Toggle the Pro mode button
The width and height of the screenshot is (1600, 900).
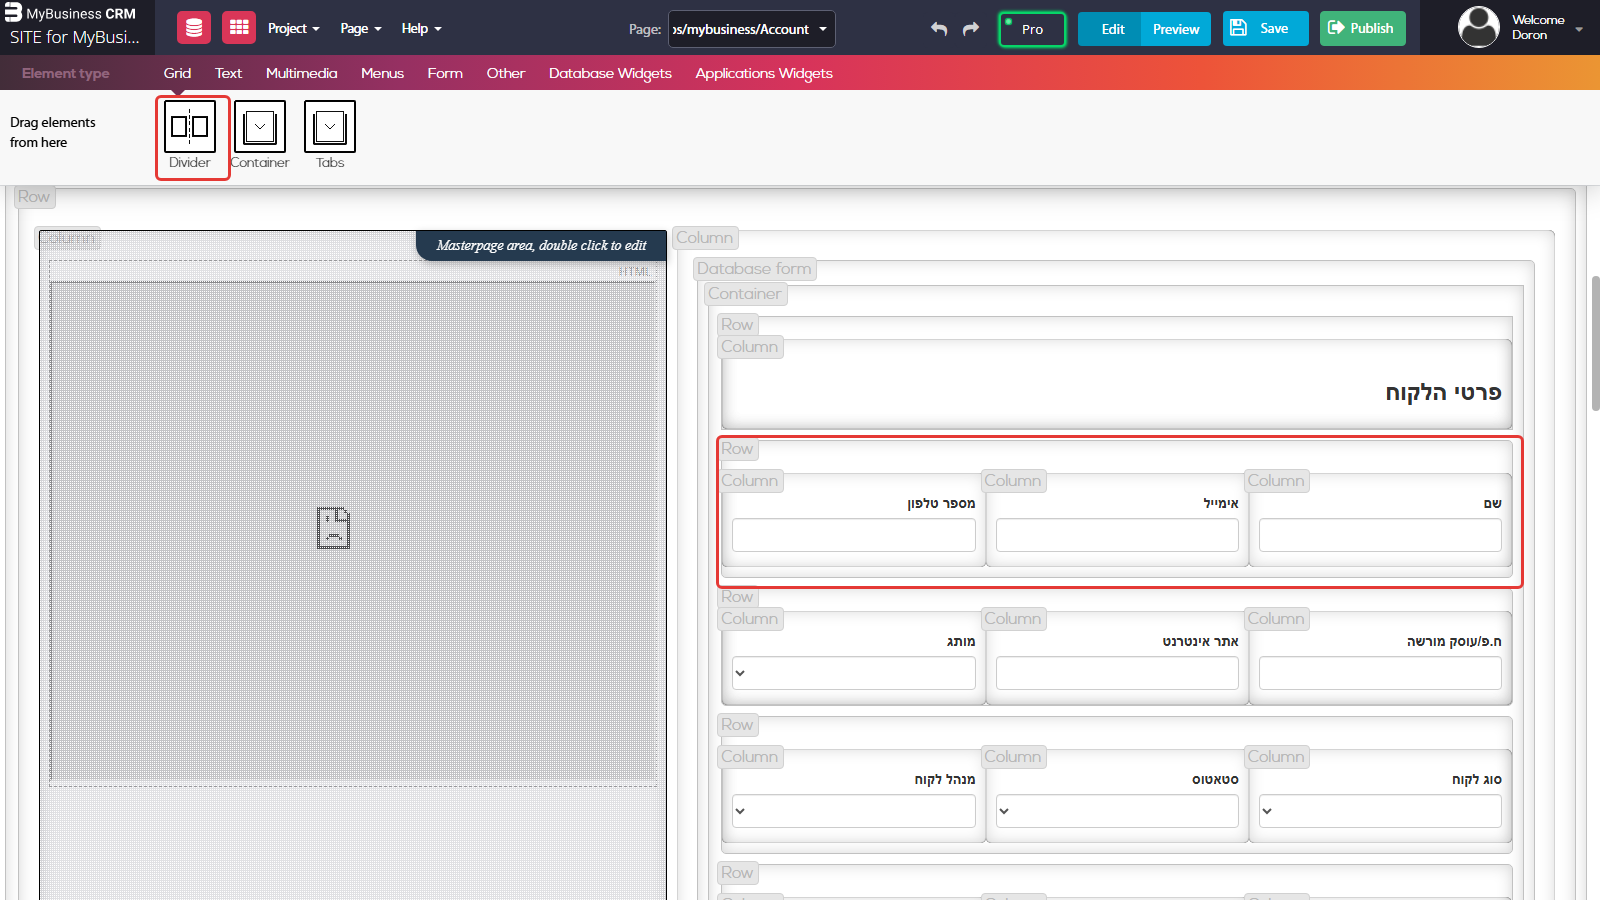1032,29
